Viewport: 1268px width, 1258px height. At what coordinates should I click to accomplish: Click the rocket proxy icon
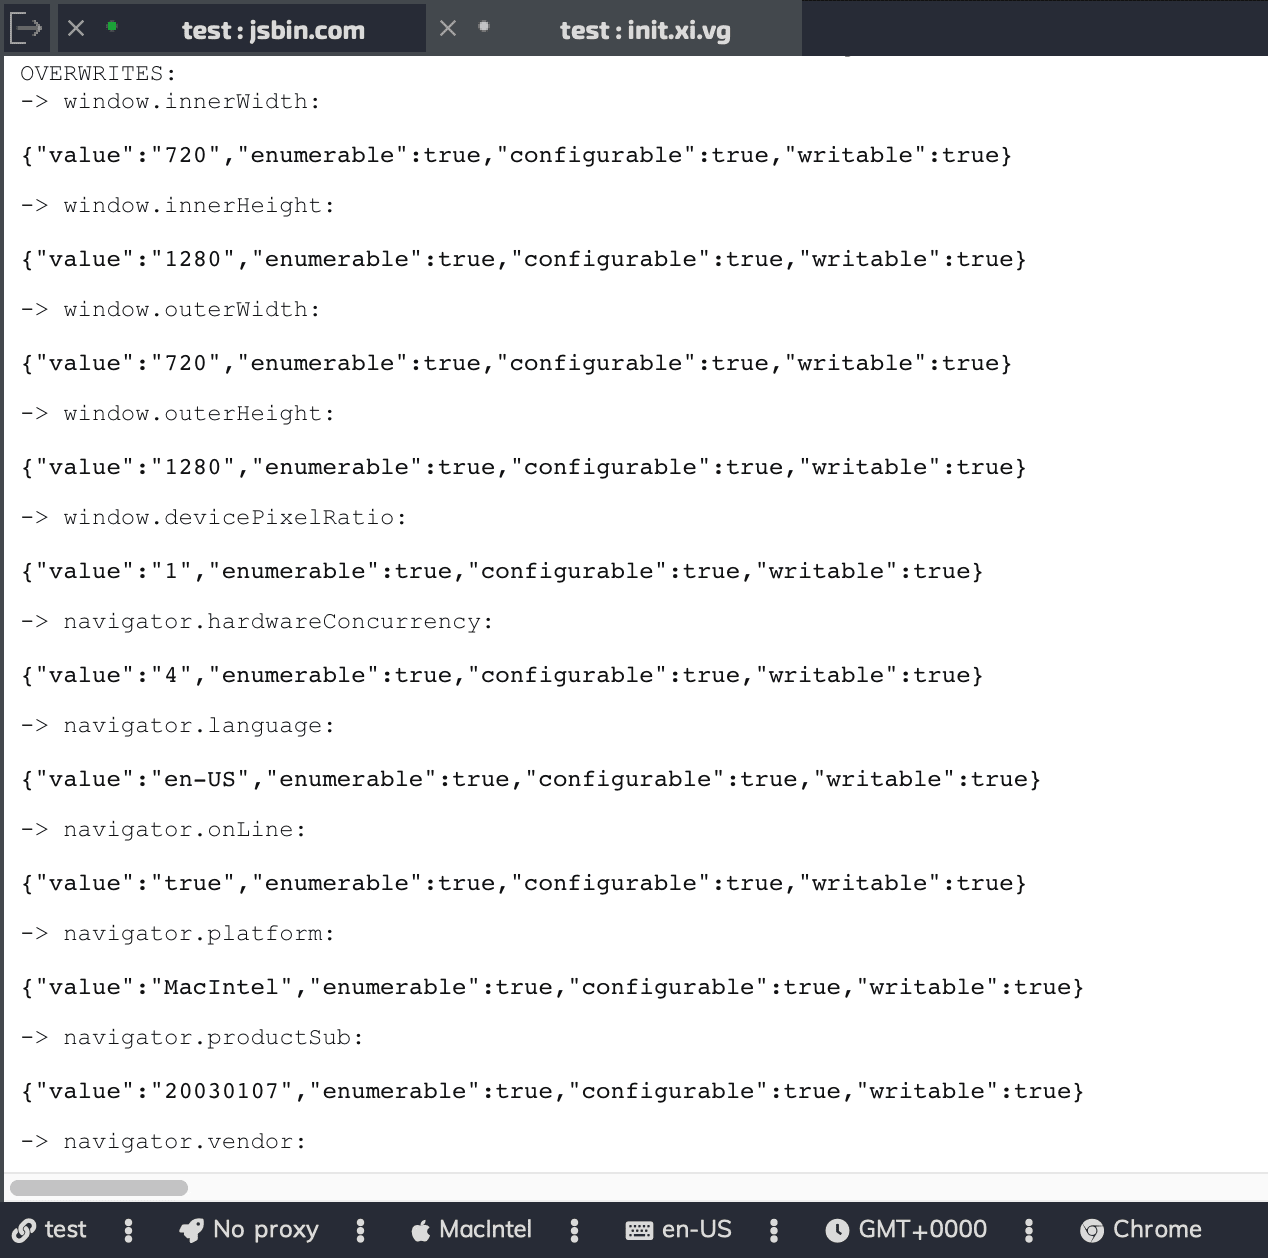191,1230
